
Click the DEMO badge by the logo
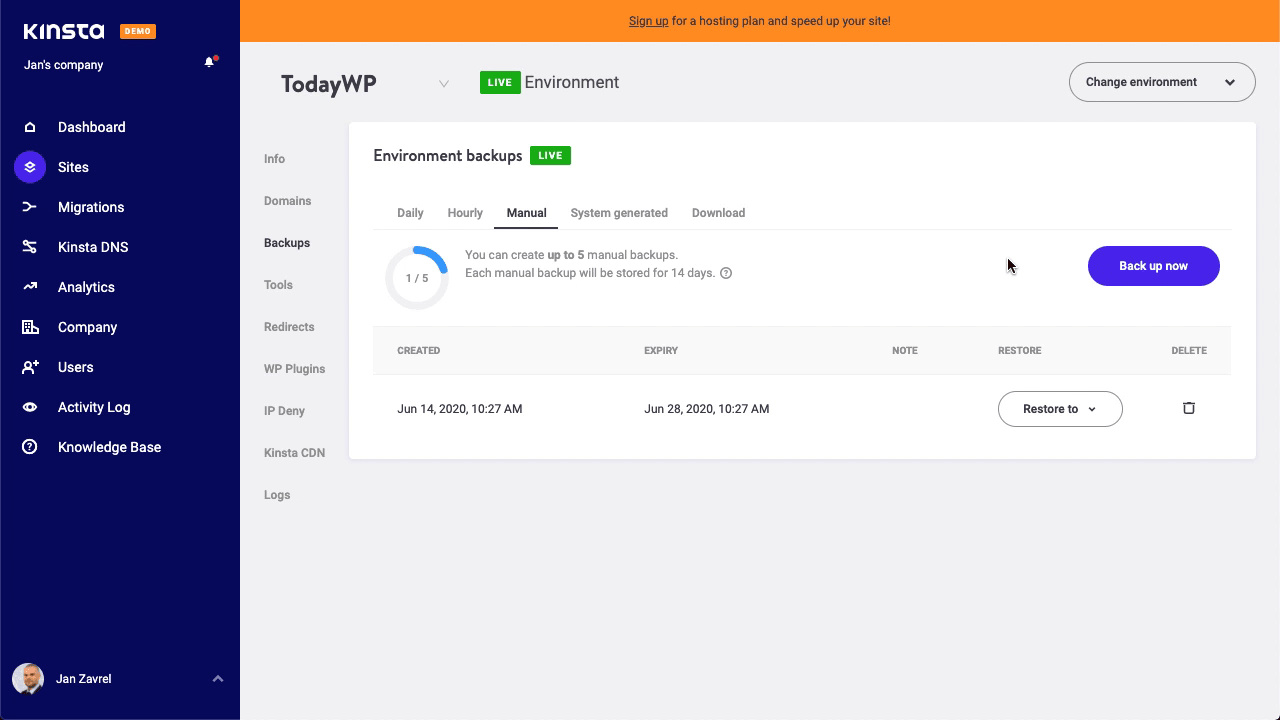pos(138,31)
